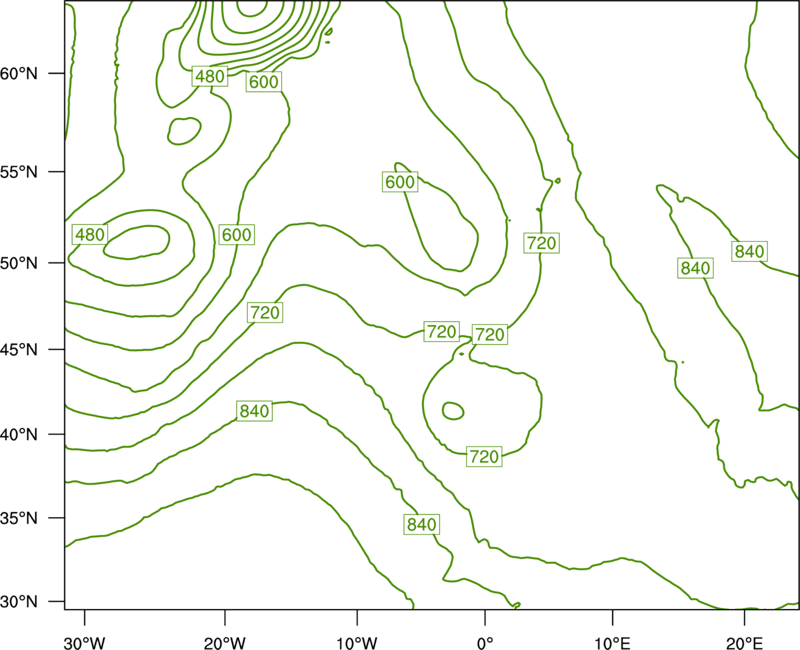Screen dimensions: 800x650
Task: Click the 55°N latitude axis label
Action: coord(19,172)
